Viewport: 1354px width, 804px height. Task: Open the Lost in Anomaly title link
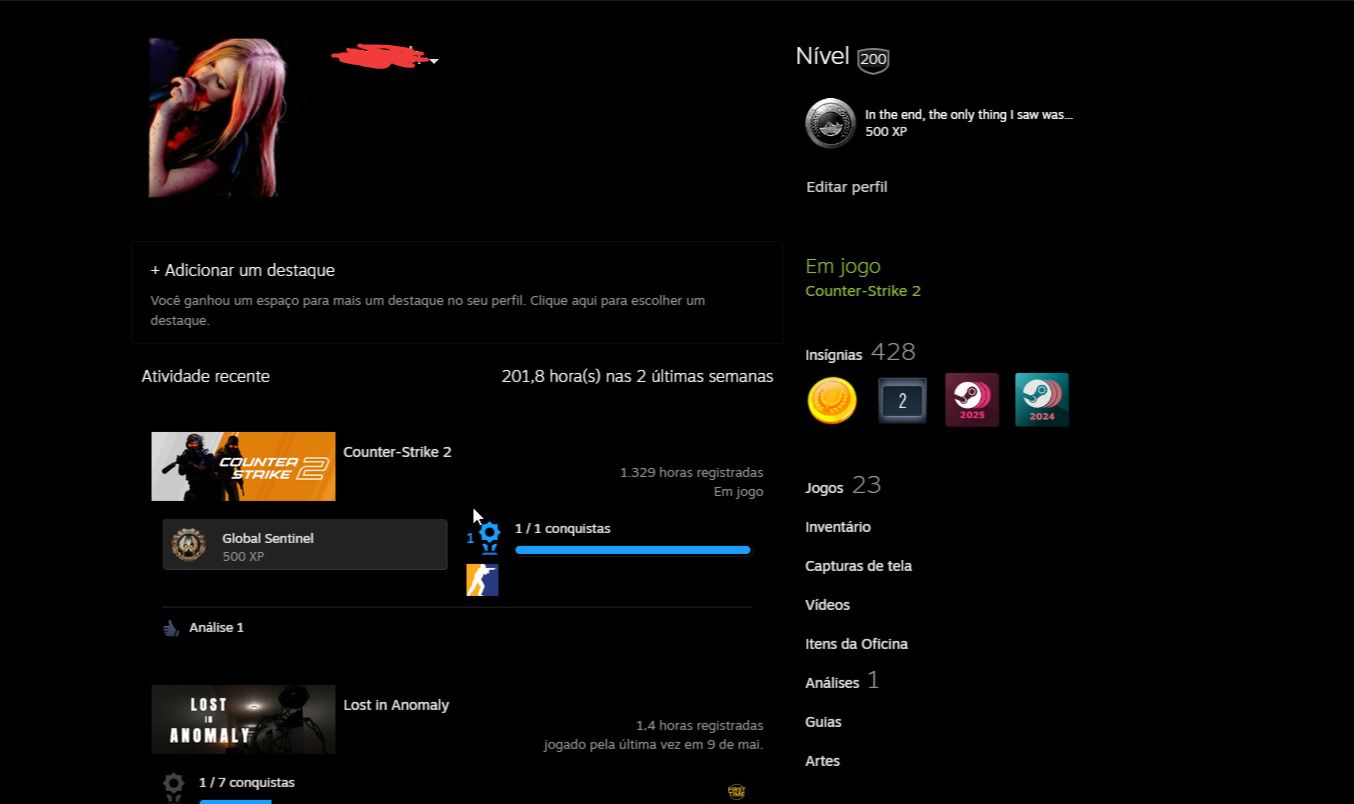click(396, 705)
